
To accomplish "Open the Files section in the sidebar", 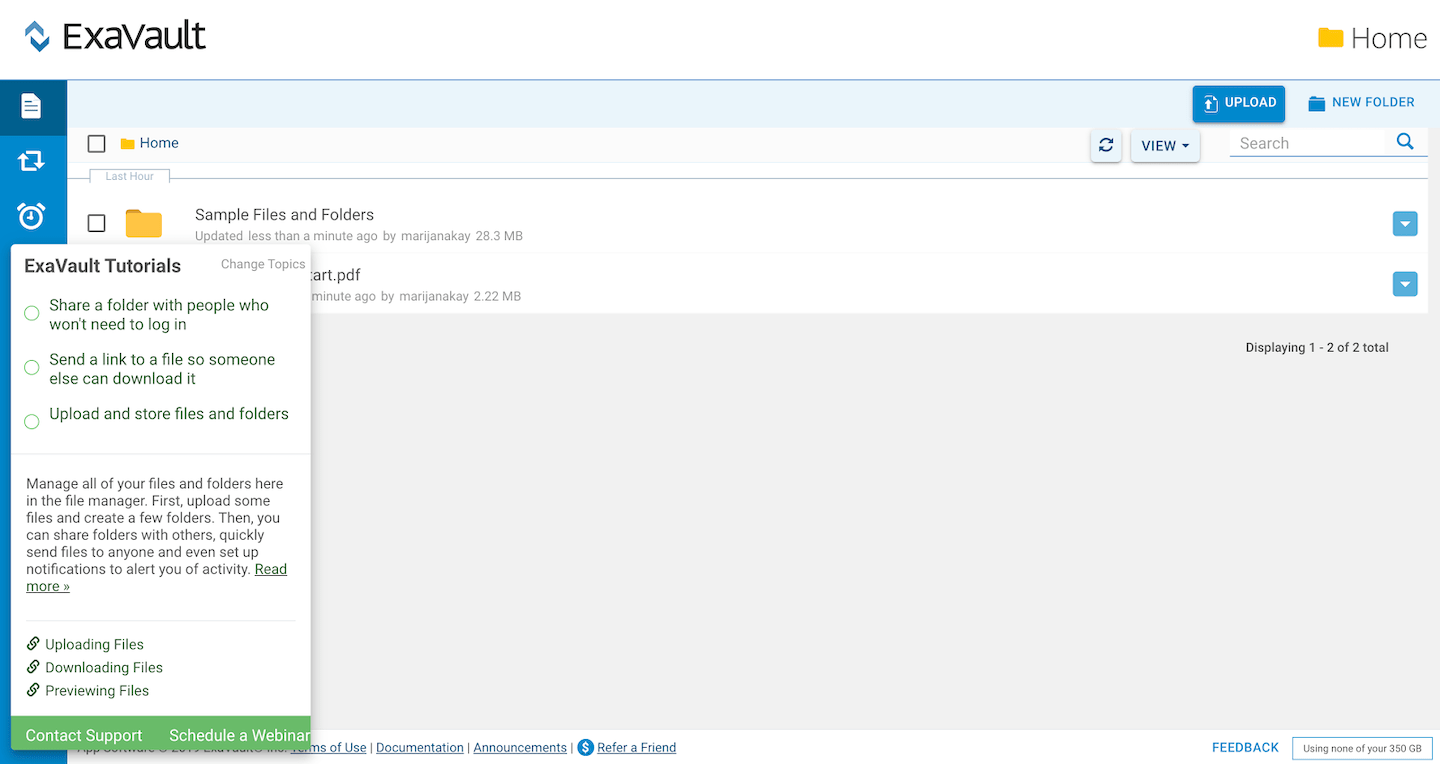I will [x=32, y=106].
